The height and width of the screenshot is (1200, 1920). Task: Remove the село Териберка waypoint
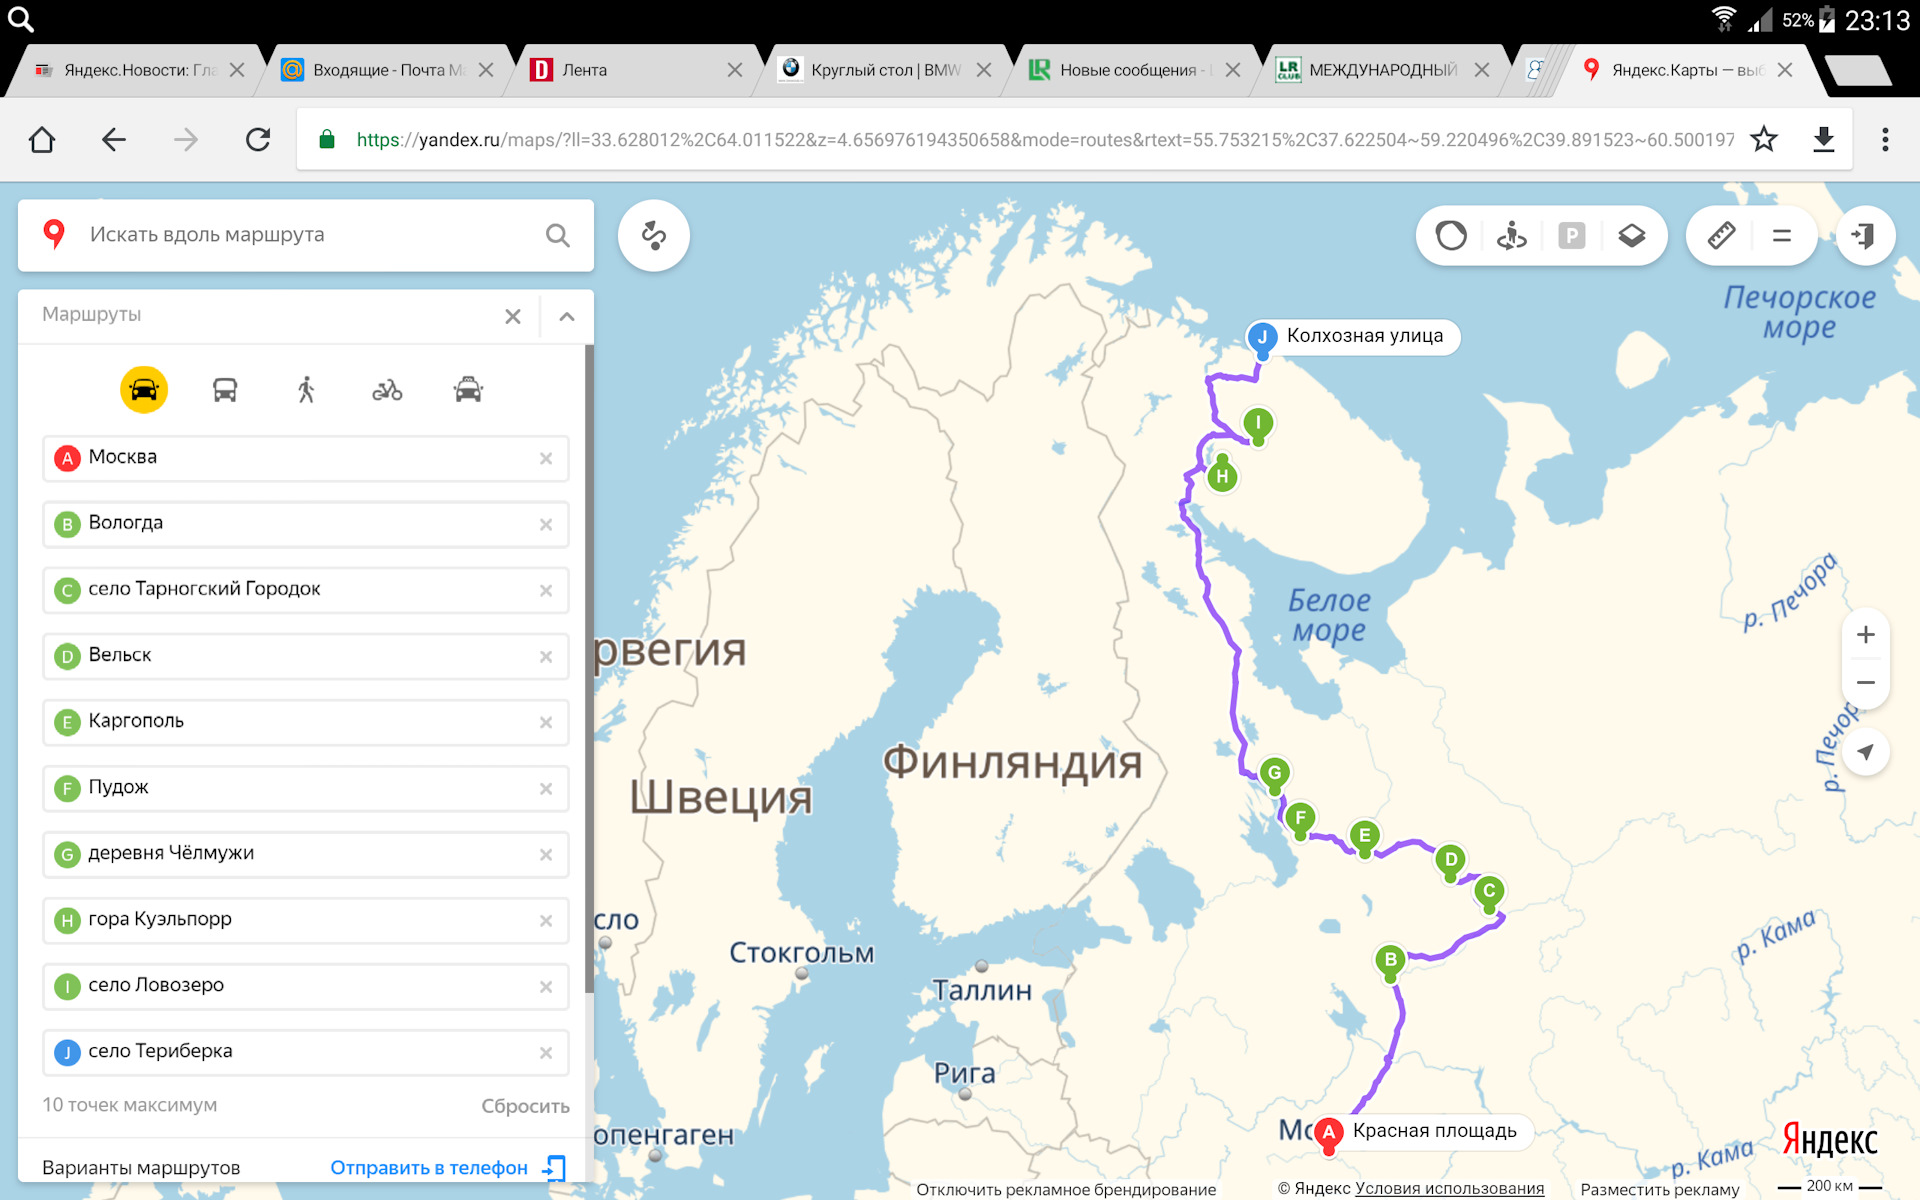(x=546, y=1052)
